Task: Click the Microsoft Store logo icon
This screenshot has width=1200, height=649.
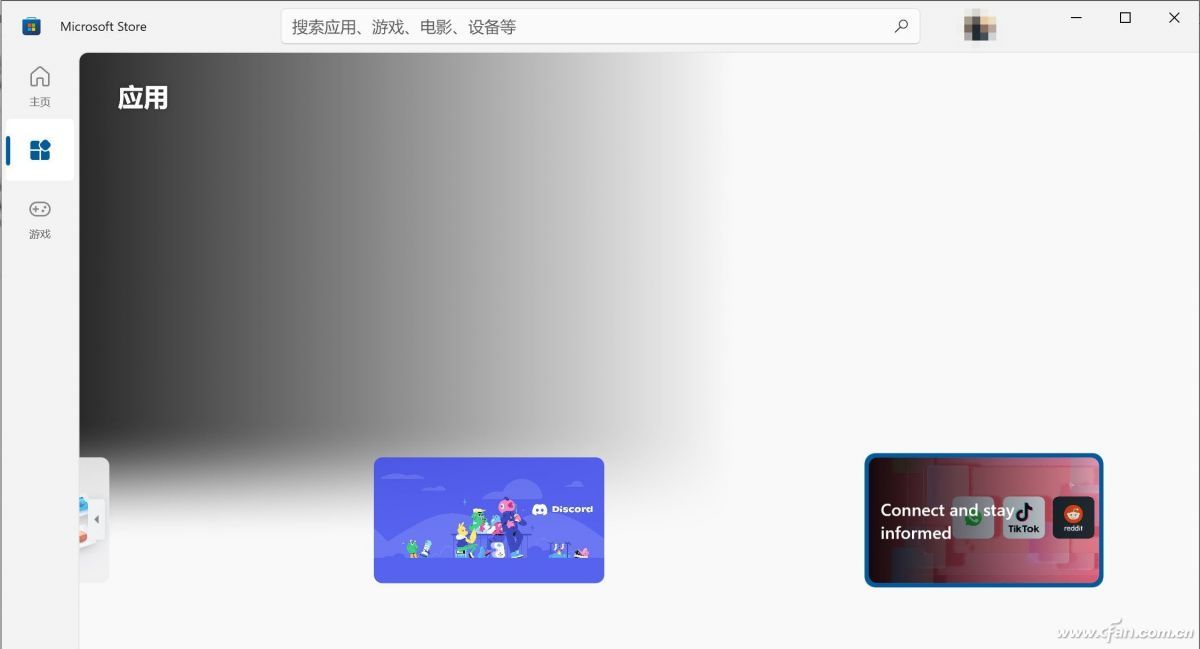Action: click(x=31, y=27)
